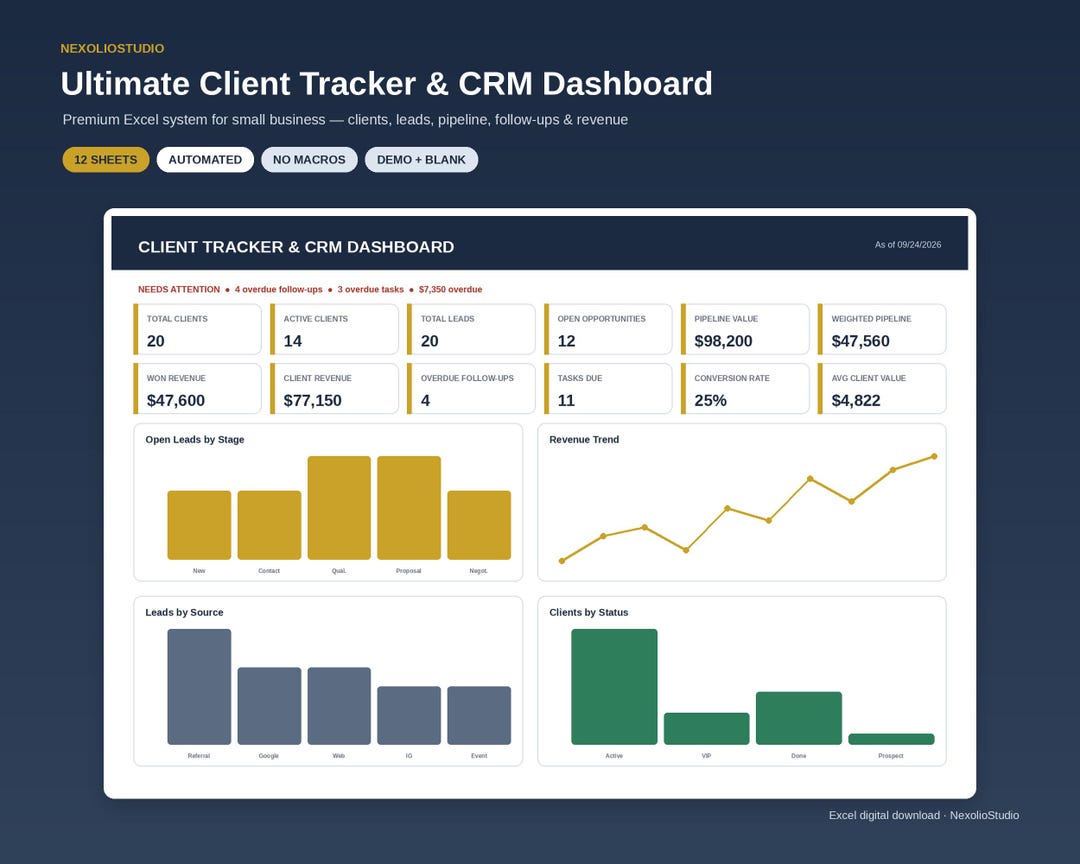Select the Overdue Follow-Ups card

point(472,389)
